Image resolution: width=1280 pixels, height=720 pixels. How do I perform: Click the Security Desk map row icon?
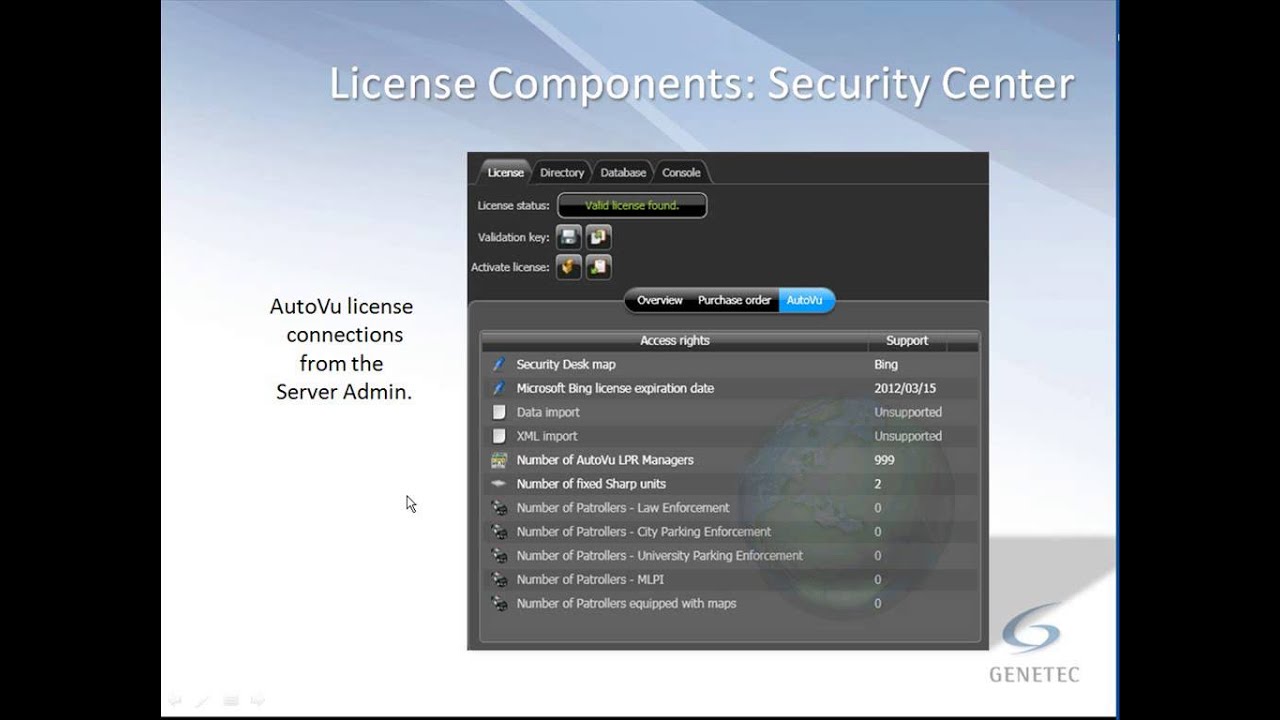point(499,364)
